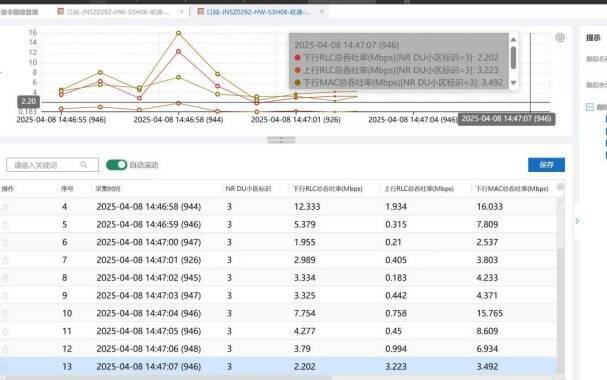Click the 下行MAC总吞吐率(Mbps) column header
Image resolution: width=607 pixels, height=380 pixels.
pos(512,189)
